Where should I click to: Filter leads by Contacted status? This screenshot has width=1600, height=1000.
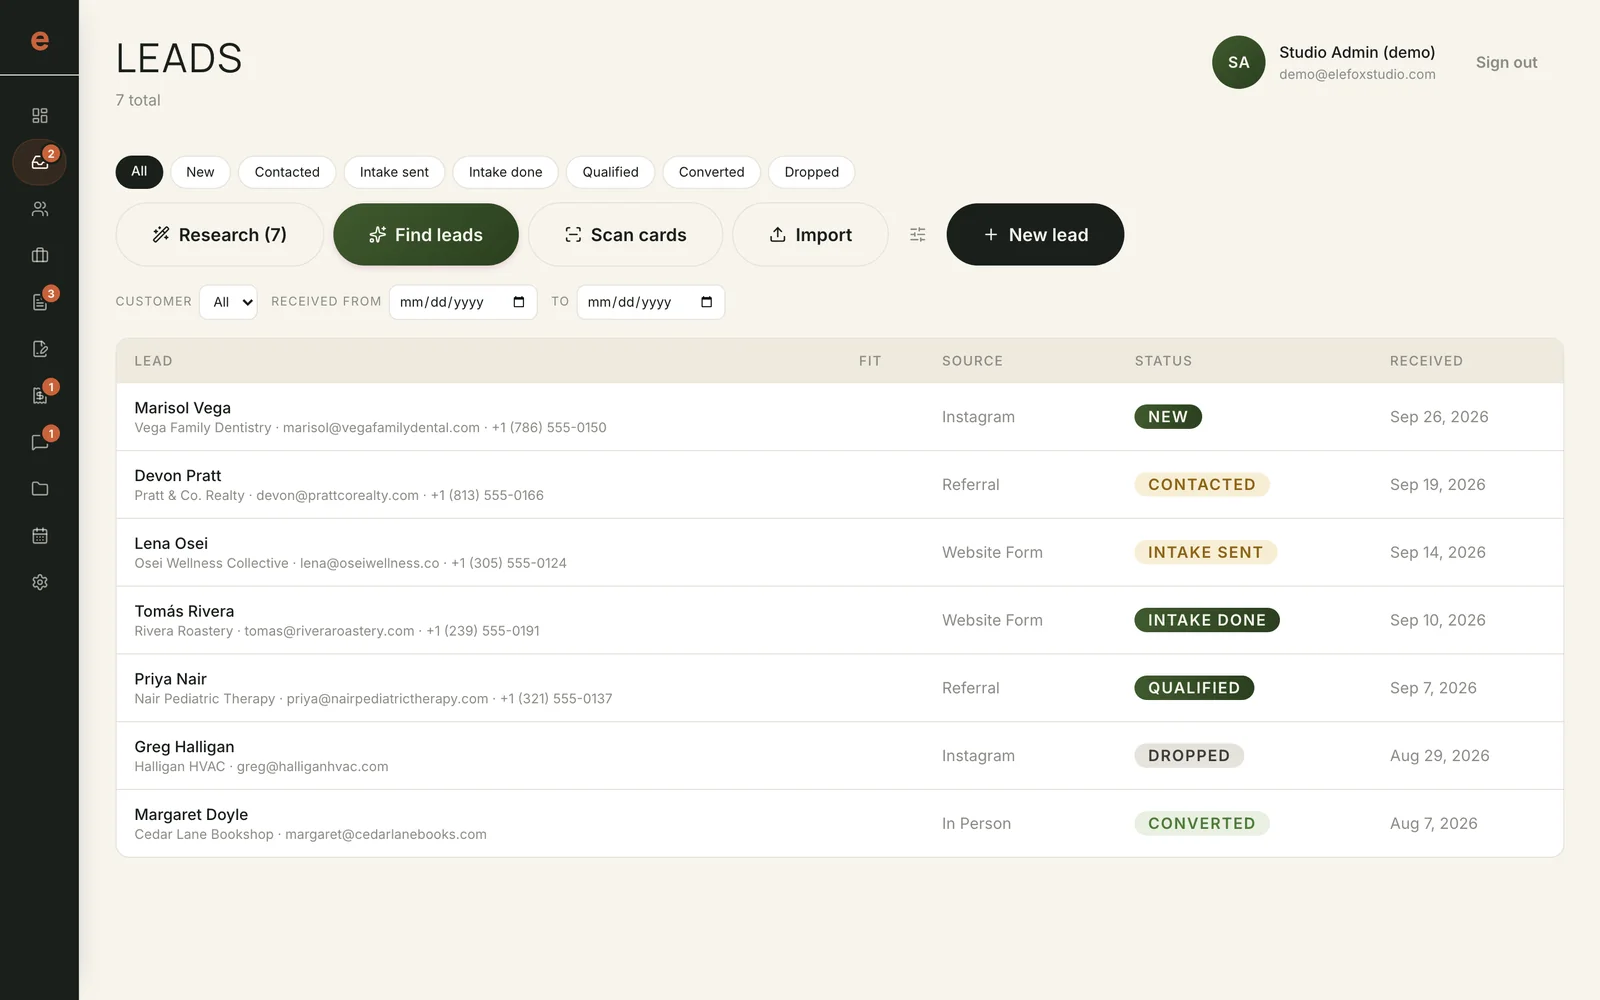pyautogui.click(x=287, y=172)
